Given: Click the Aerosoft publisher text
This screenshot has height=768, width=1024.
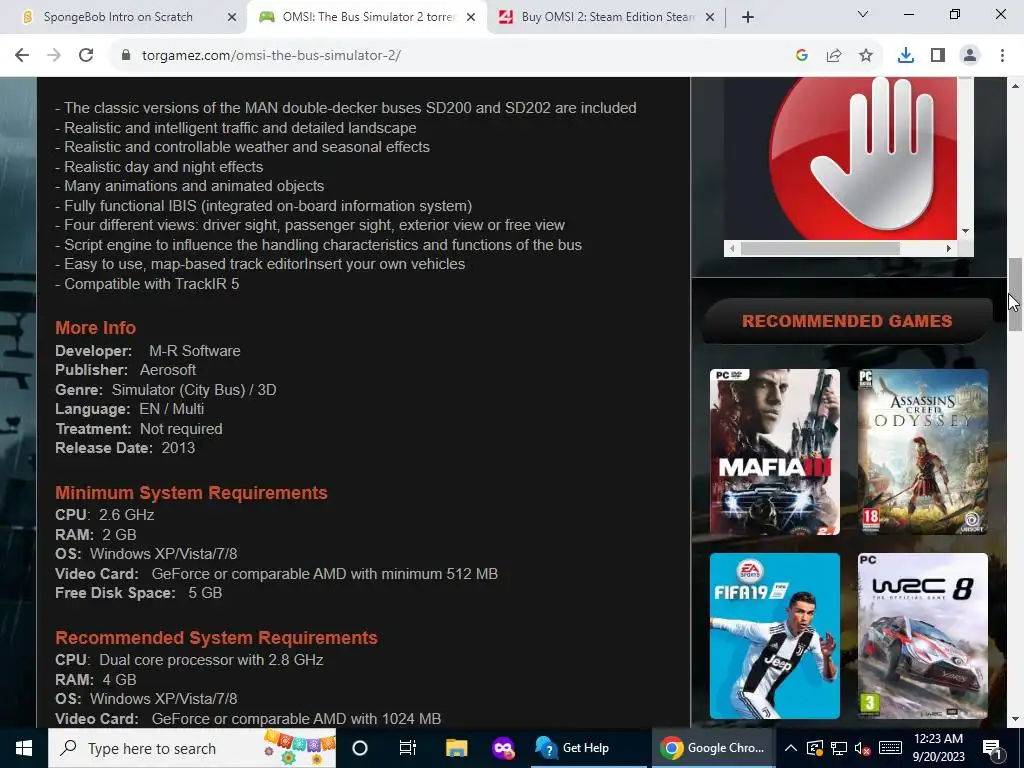Looking at the screenshot, I should click(x=168, y=370).
